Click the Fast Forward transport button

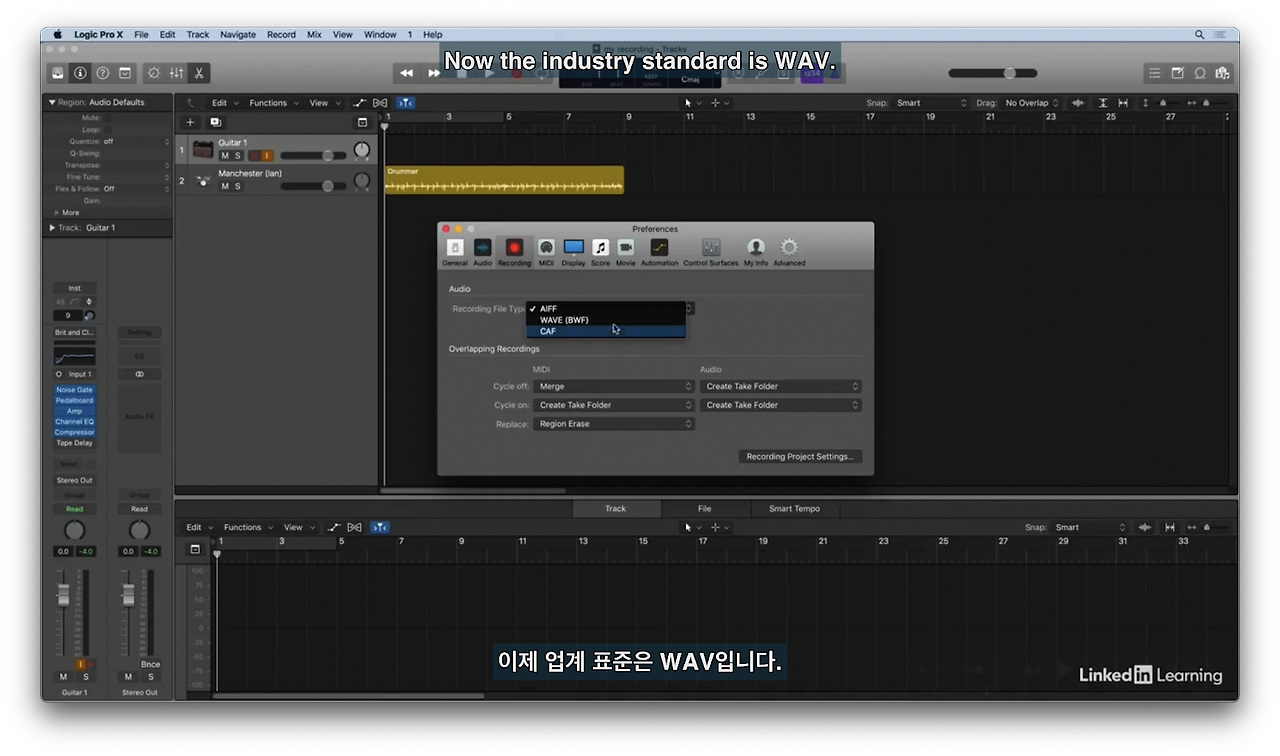433,73
